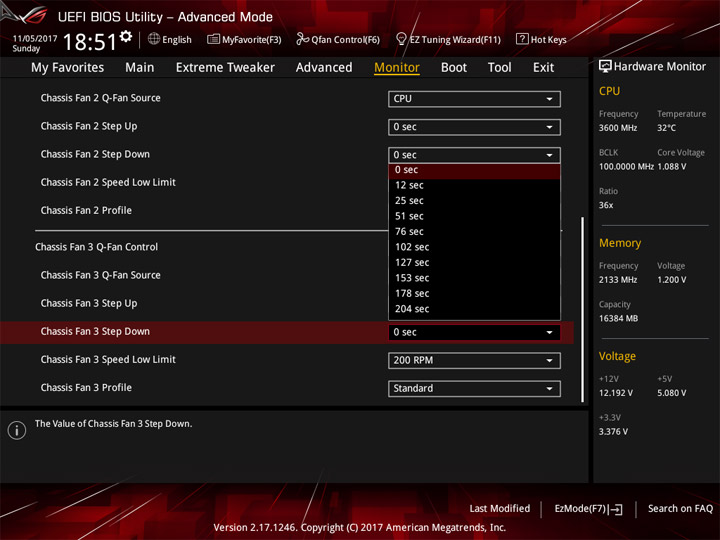Click the MyFavorite list icon
The width and height of the screenshot is (720, 540).
coord(213,39)
